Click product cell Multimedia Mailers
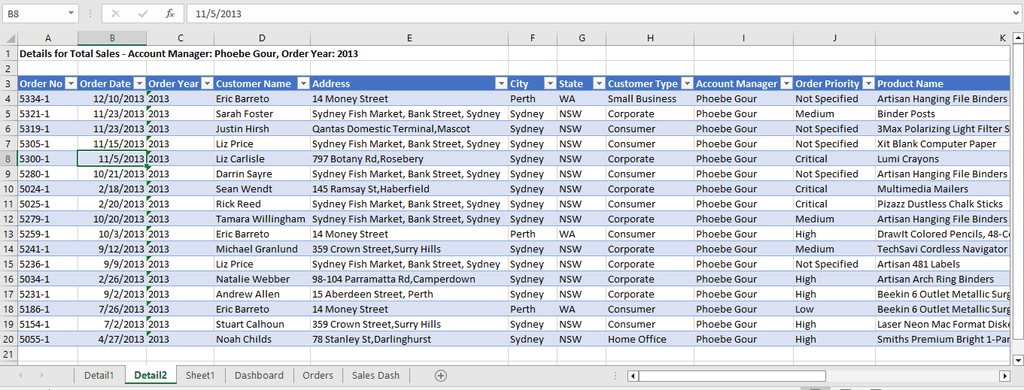 point(943,189)
